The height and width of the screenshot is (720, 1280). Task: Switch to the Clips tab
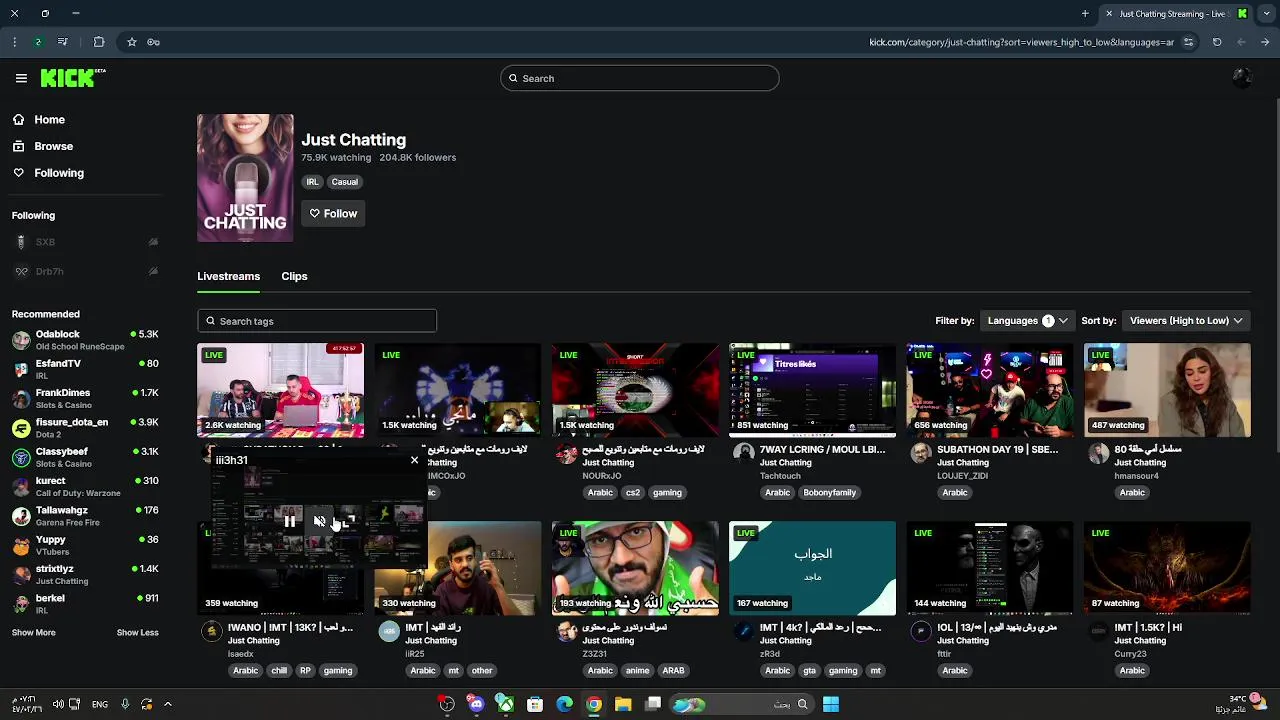tap(294, 276)
